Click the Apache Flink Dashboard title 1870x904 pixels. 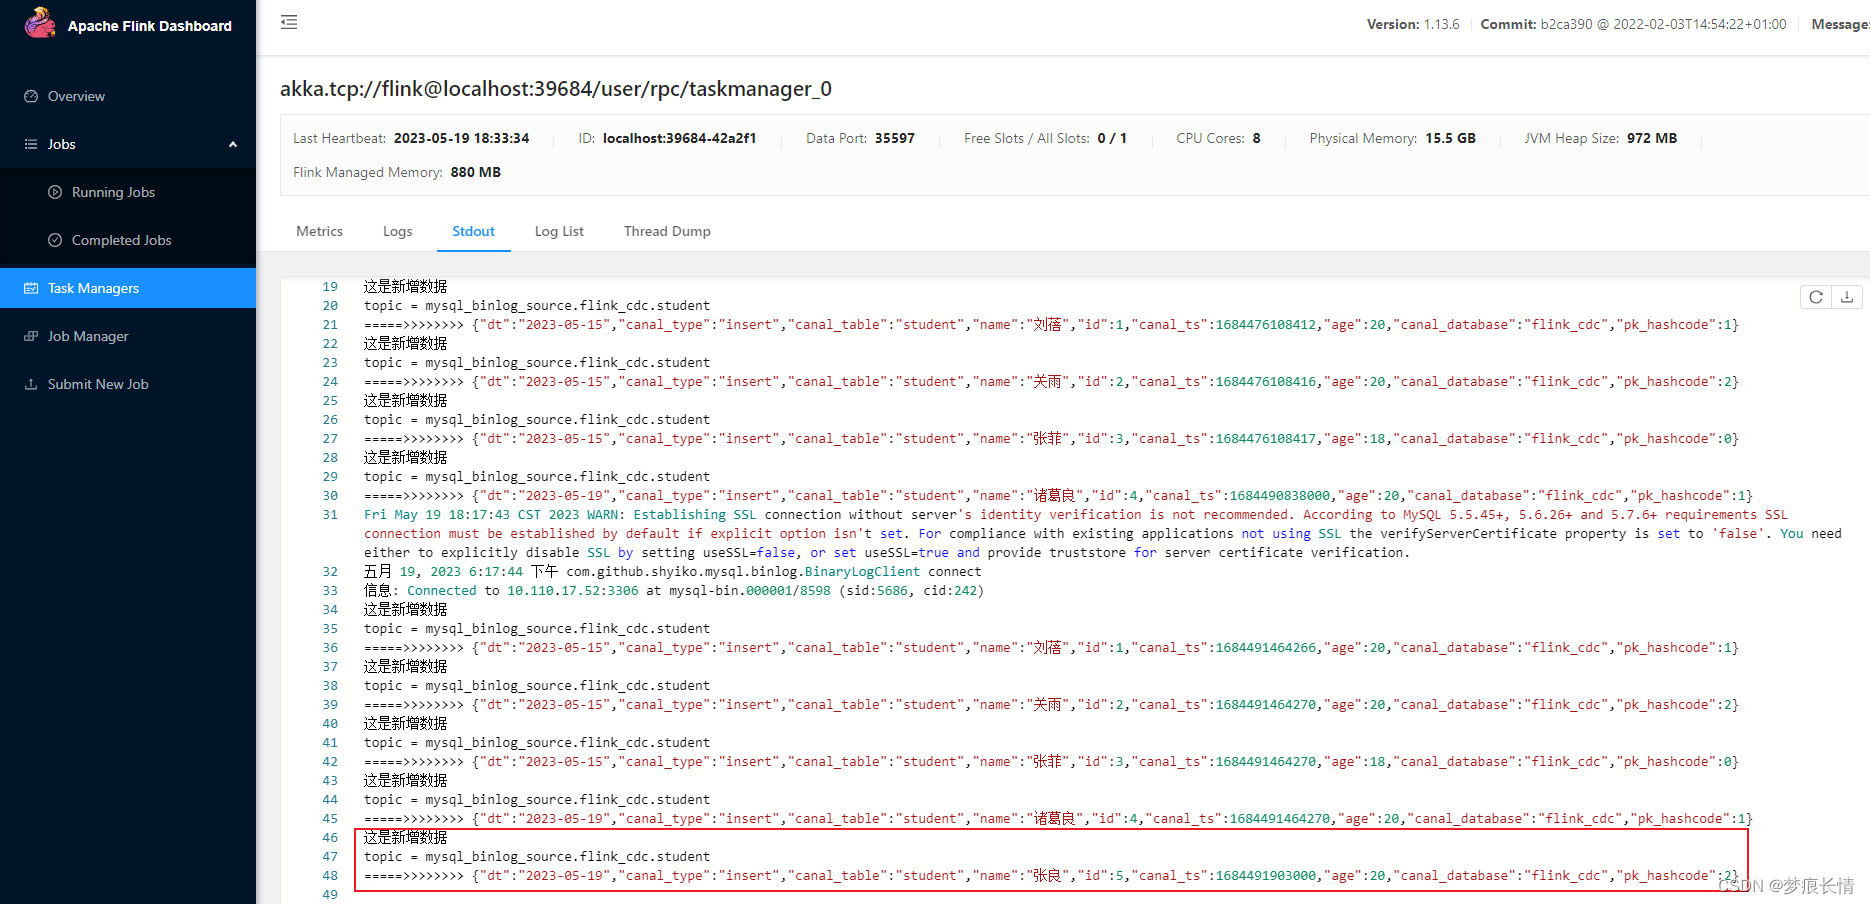[x=150, y=26]
